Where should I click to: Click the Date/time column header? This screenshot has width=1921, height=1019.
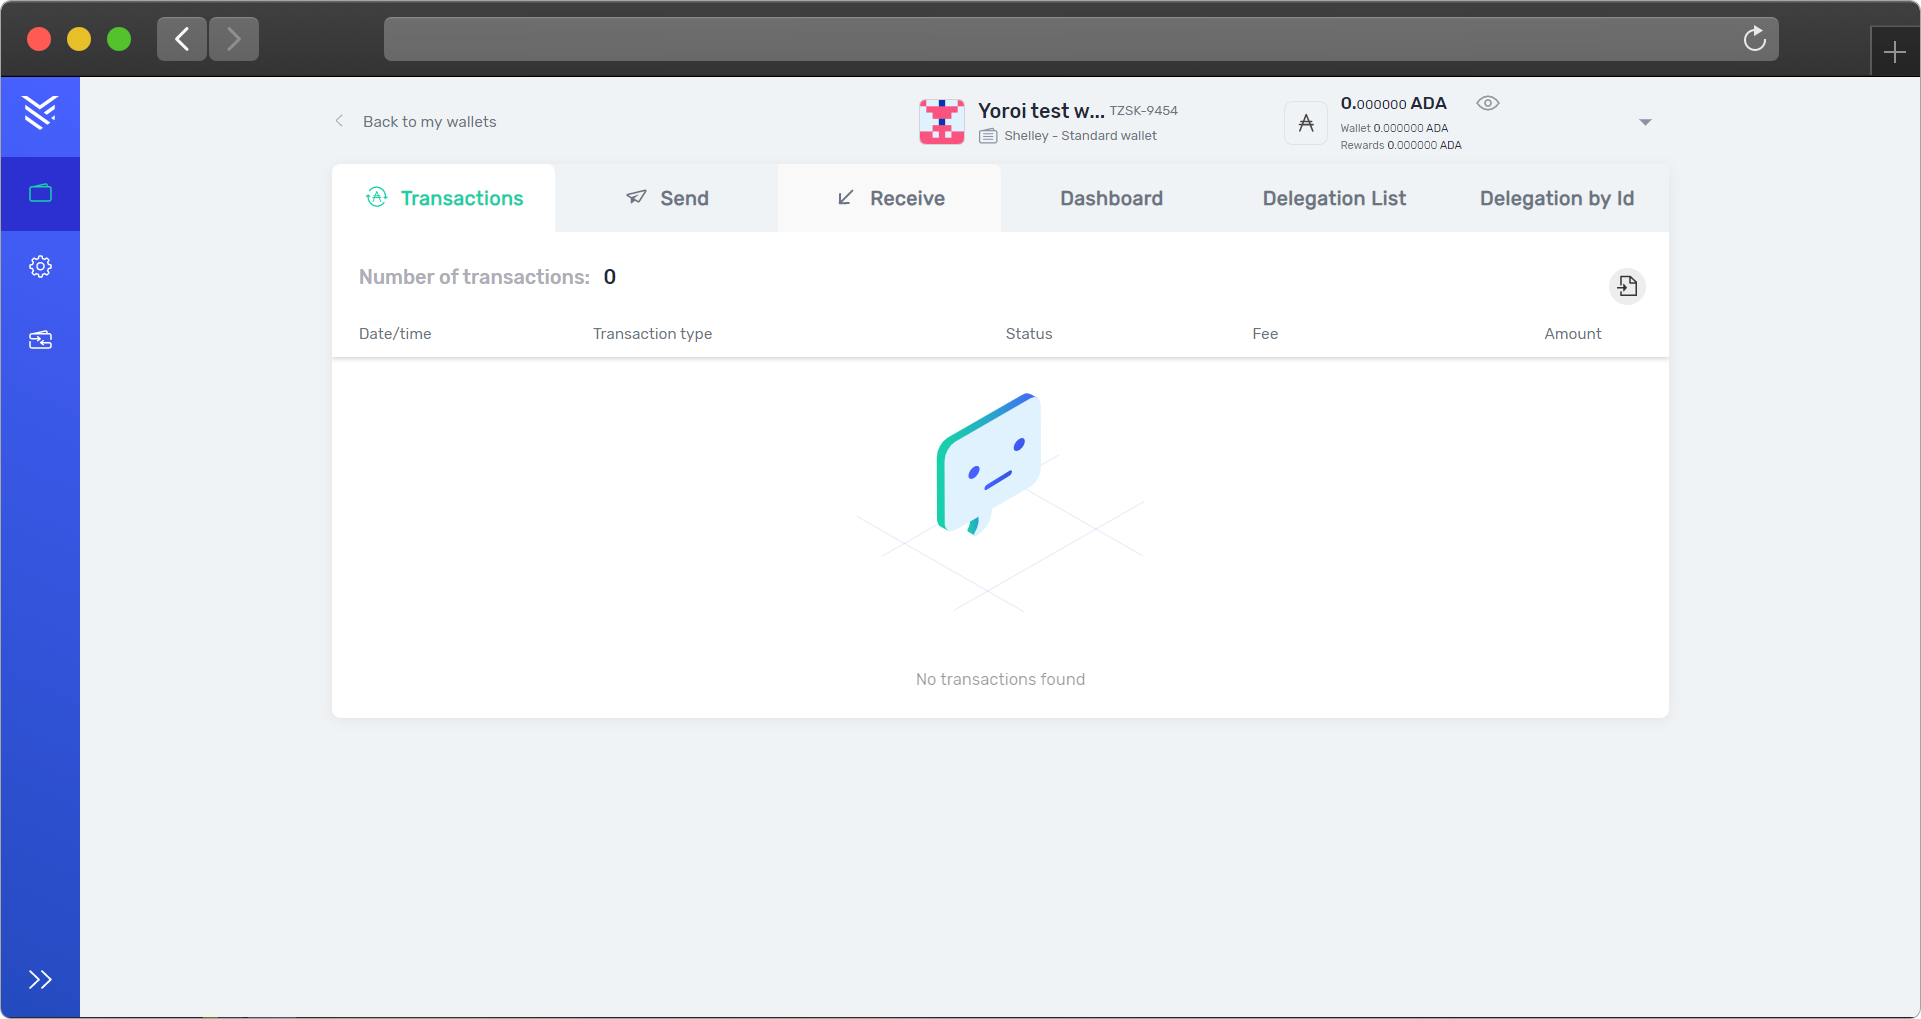pyautogui.click(x=395, y=334)
